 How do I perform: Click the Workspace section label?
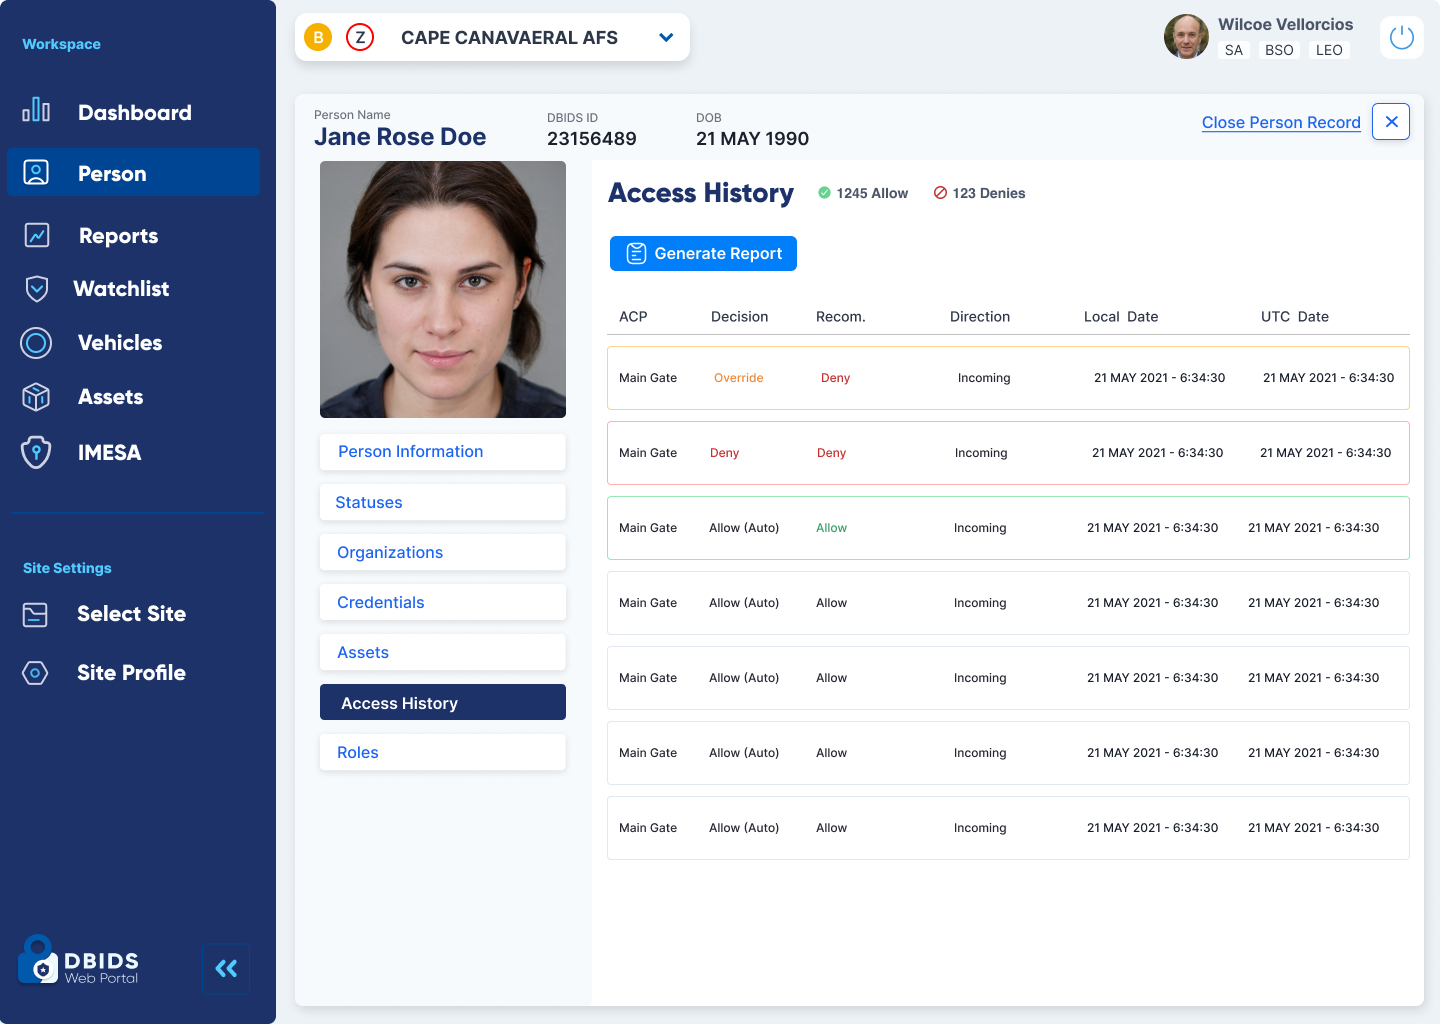[x=61, y=44]
